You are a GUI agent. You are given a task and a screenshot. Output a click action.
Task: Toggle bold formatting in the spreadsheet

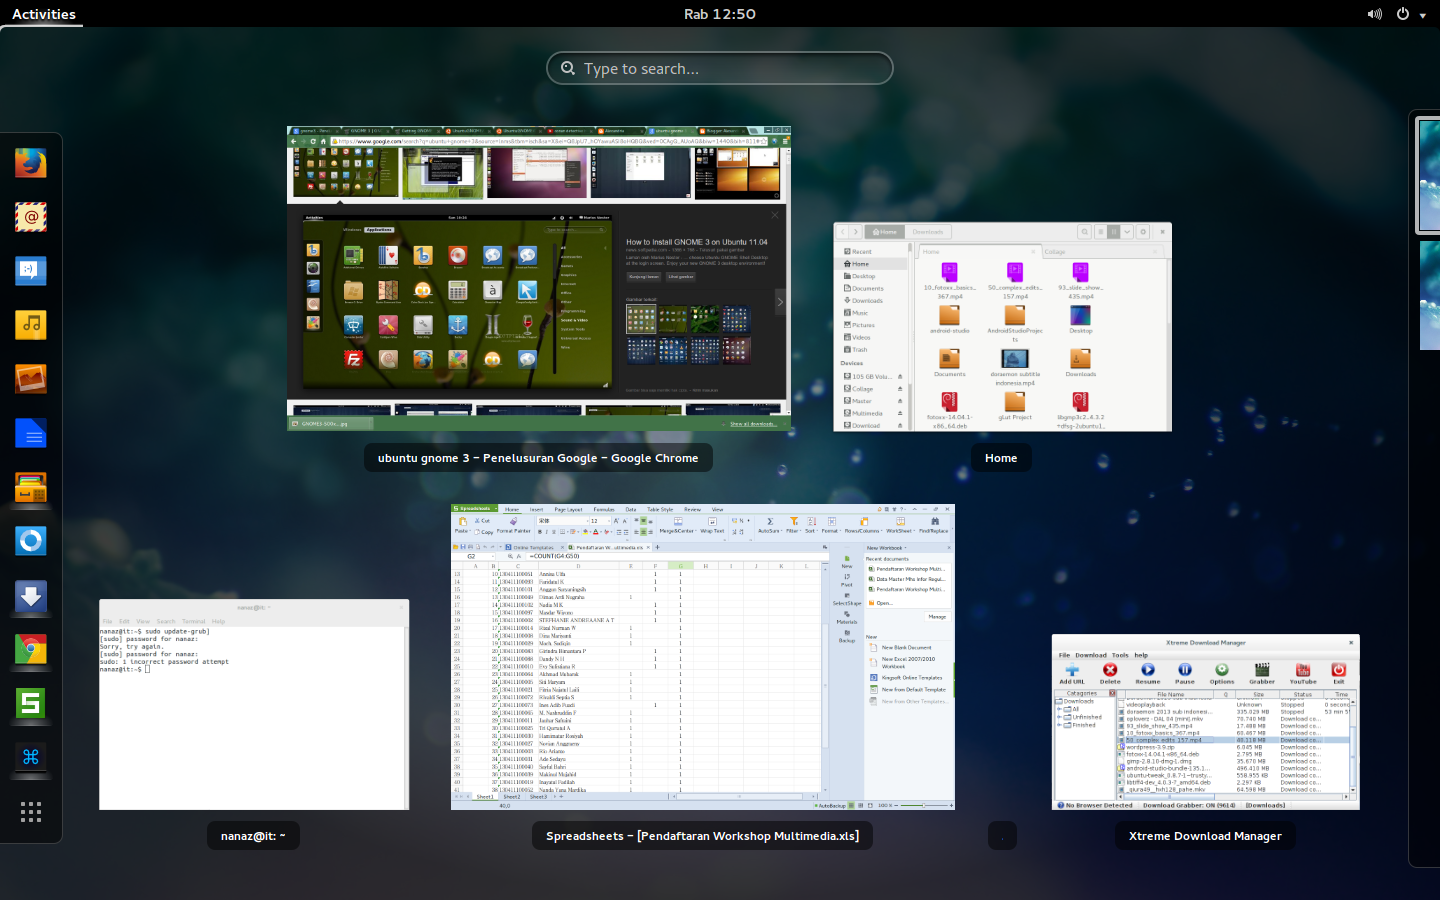pyautogui.click(x=540, y=530)
